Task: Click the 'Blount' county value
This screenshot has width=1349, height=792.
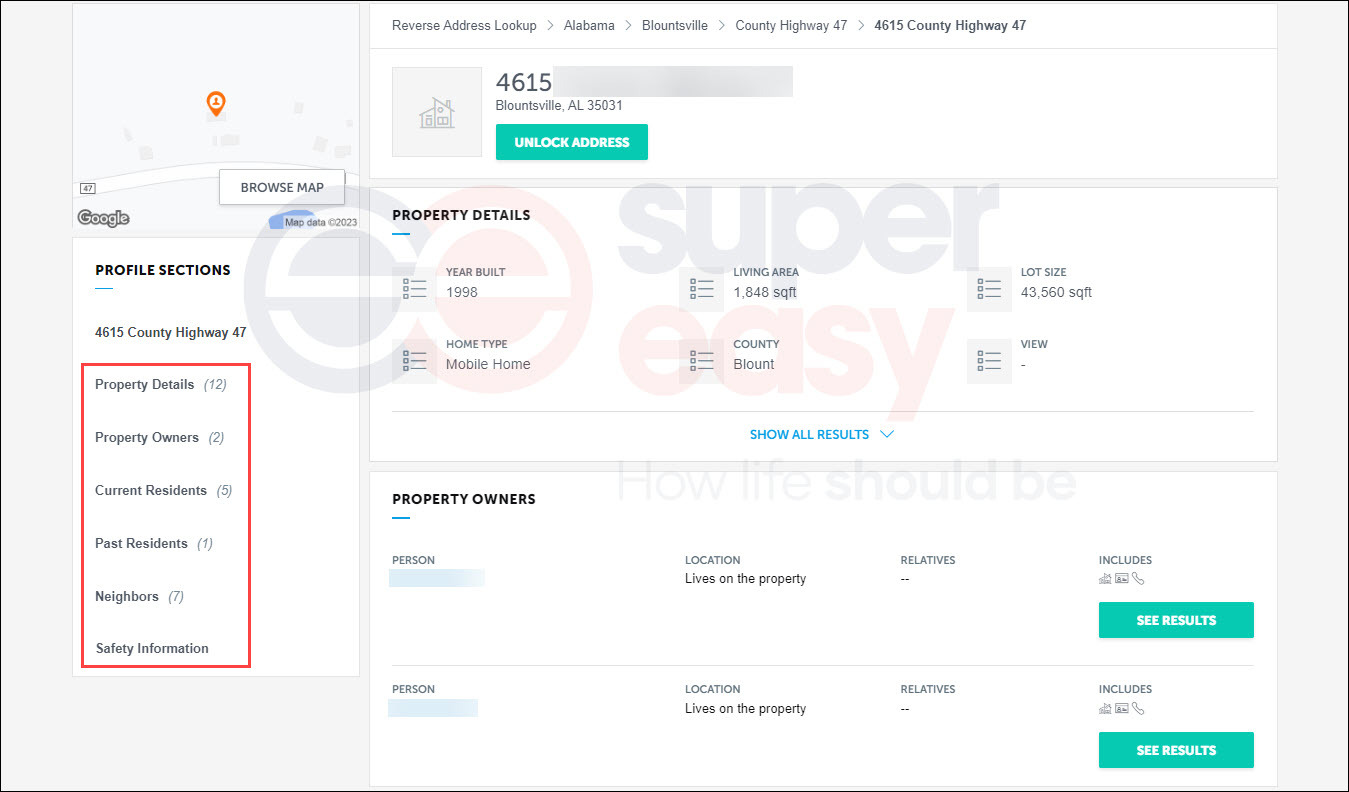Action: click(x=754, y=364)
